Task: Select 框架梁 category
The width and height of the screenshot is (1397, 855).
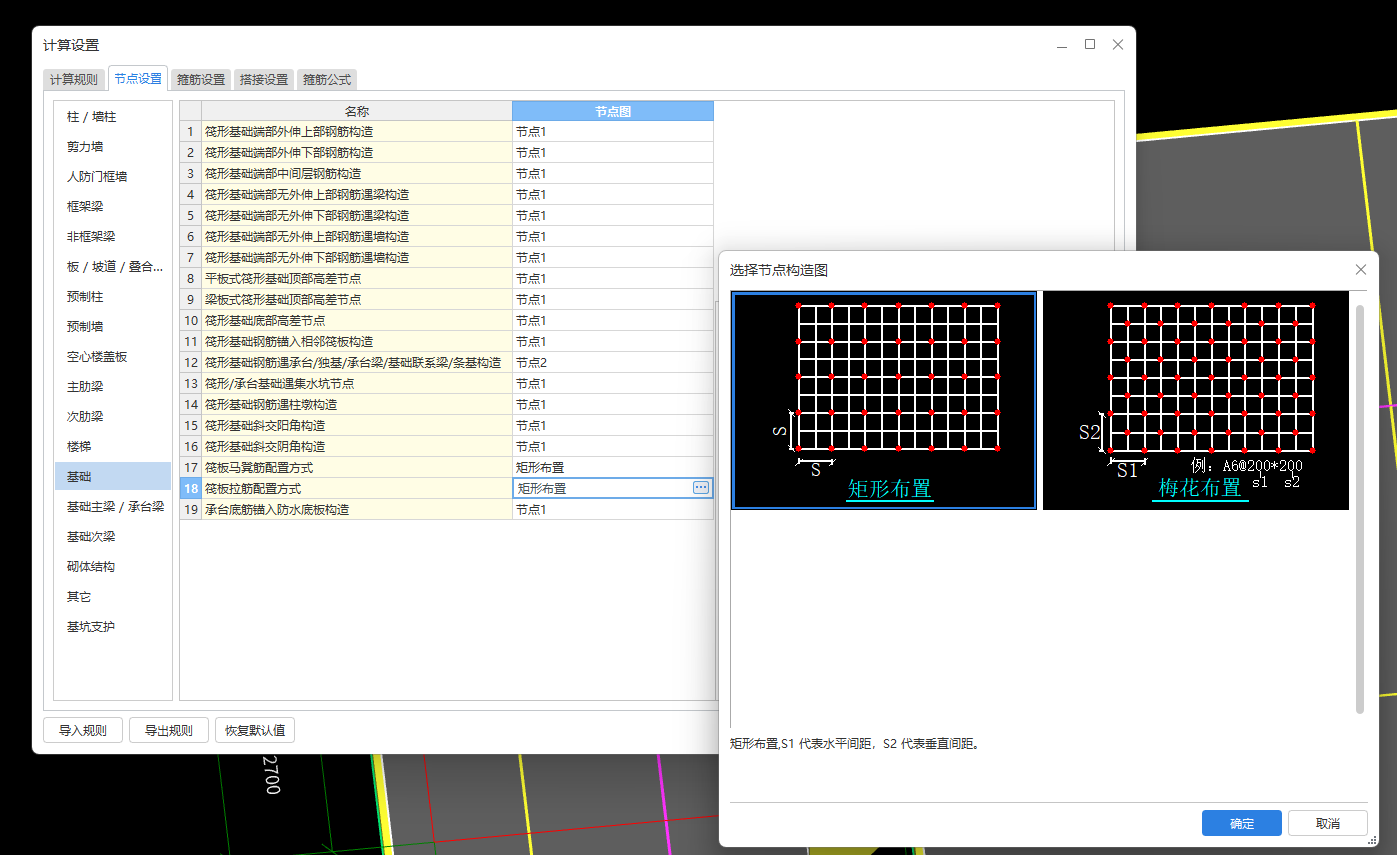Action: click(x=113, y=207)
